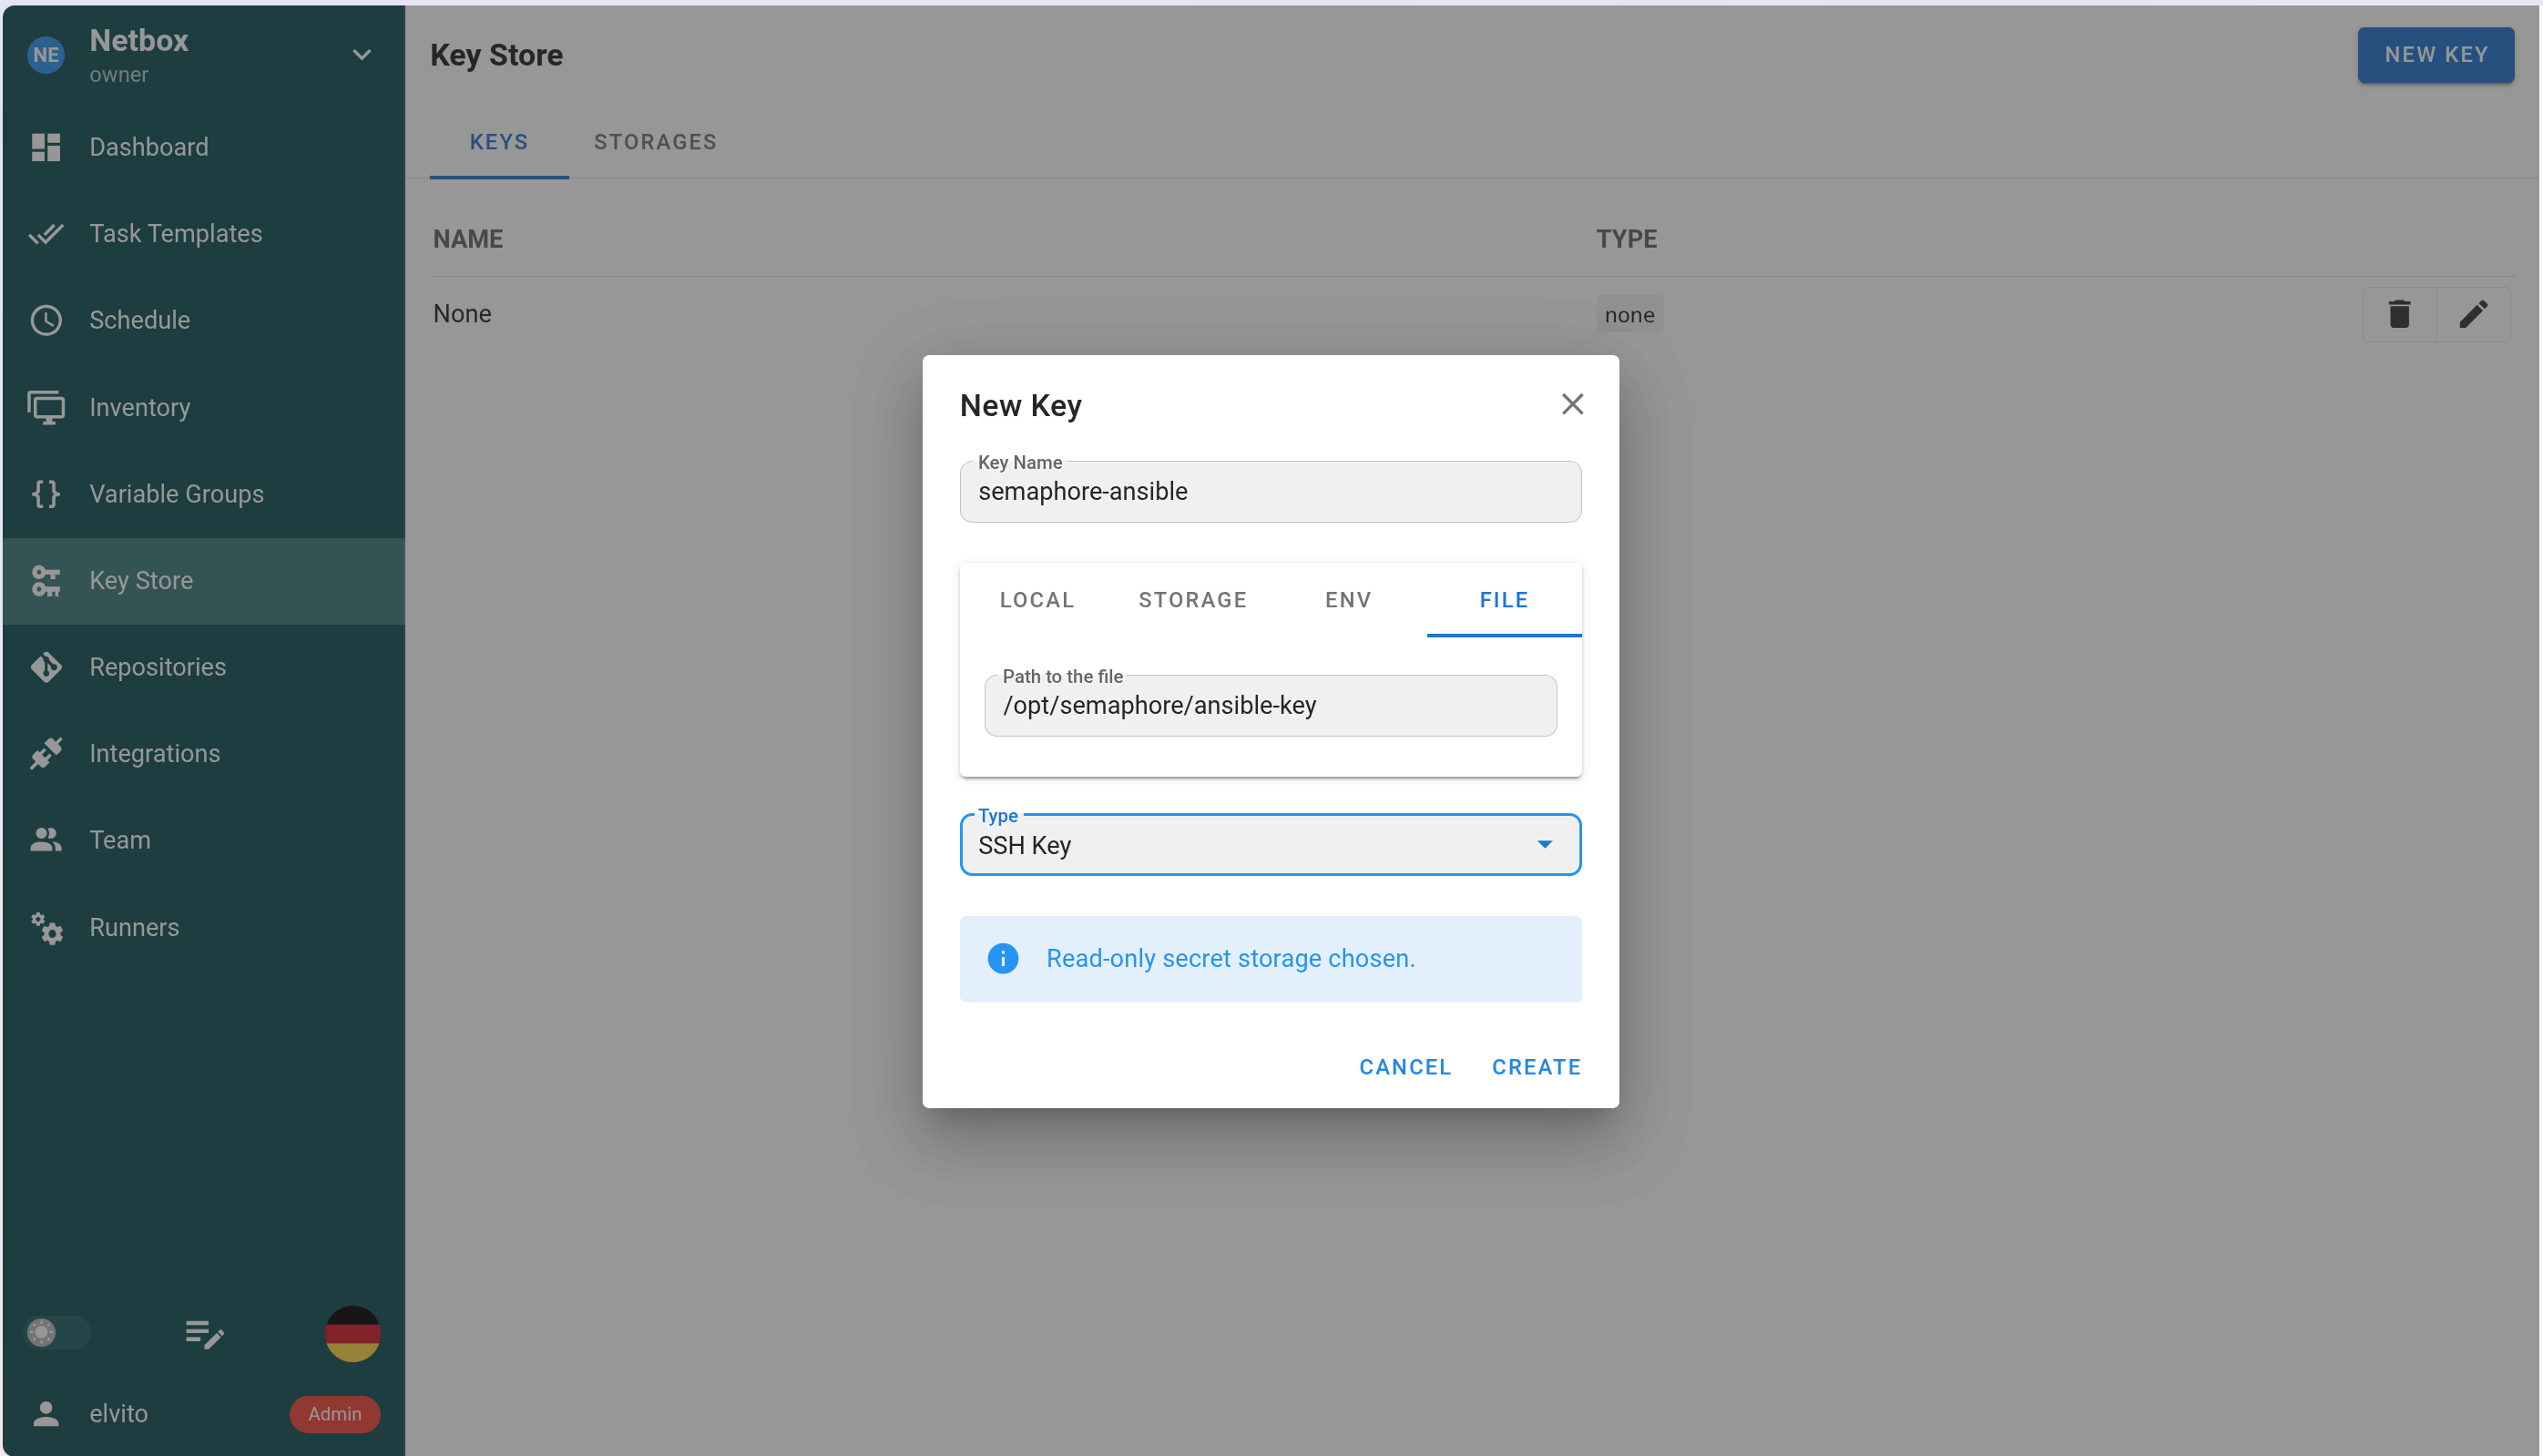Click the TYPE column header
Viewport: 2543px width, 1456px height.
[1627, 239]
